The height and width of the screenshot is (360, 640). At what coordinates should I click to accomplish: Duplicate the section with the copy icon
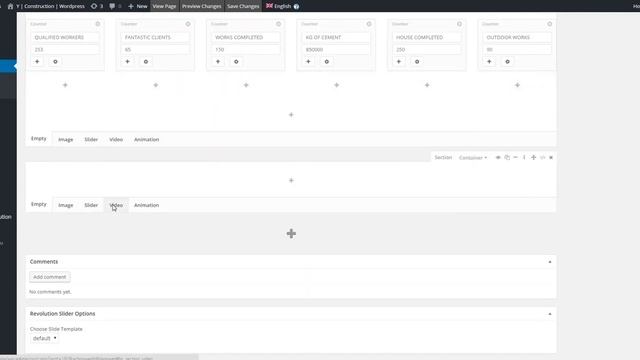tap(507, 158)
